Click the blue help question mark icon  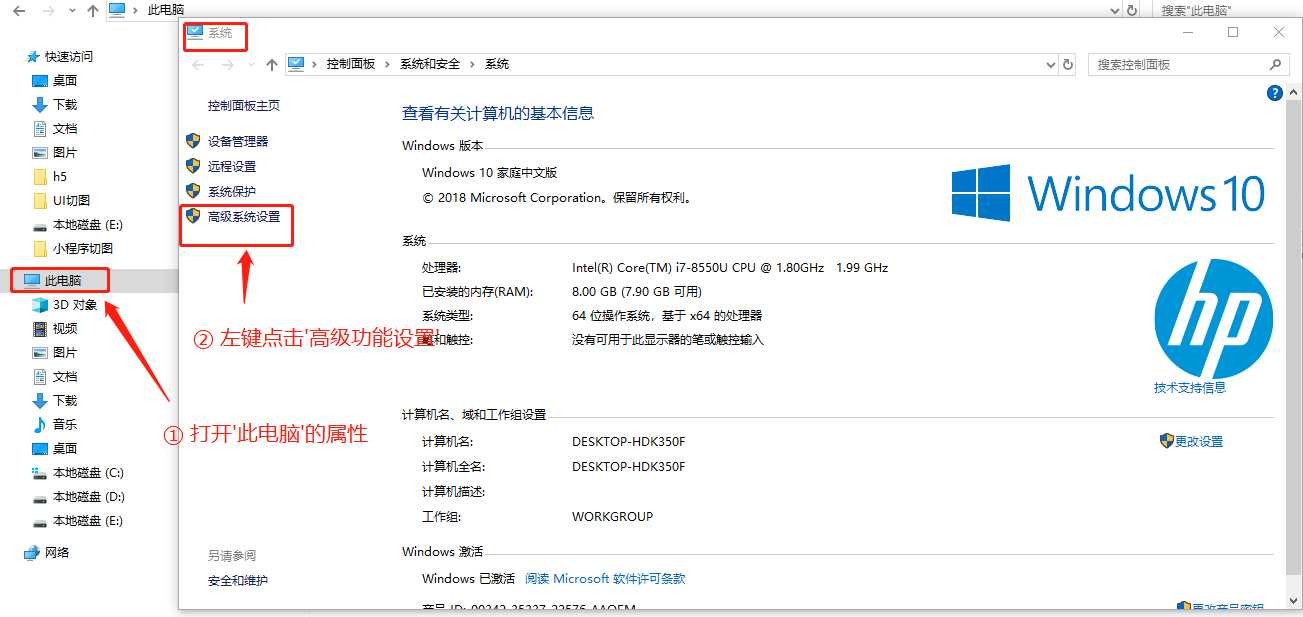1274,93
